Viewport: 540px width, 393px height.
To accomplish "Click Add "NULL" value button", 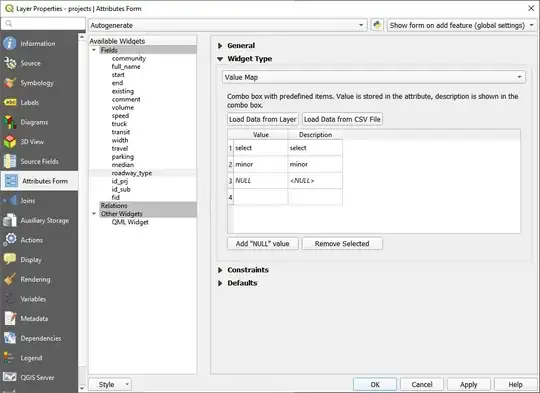I will click(x=263, y=244).
